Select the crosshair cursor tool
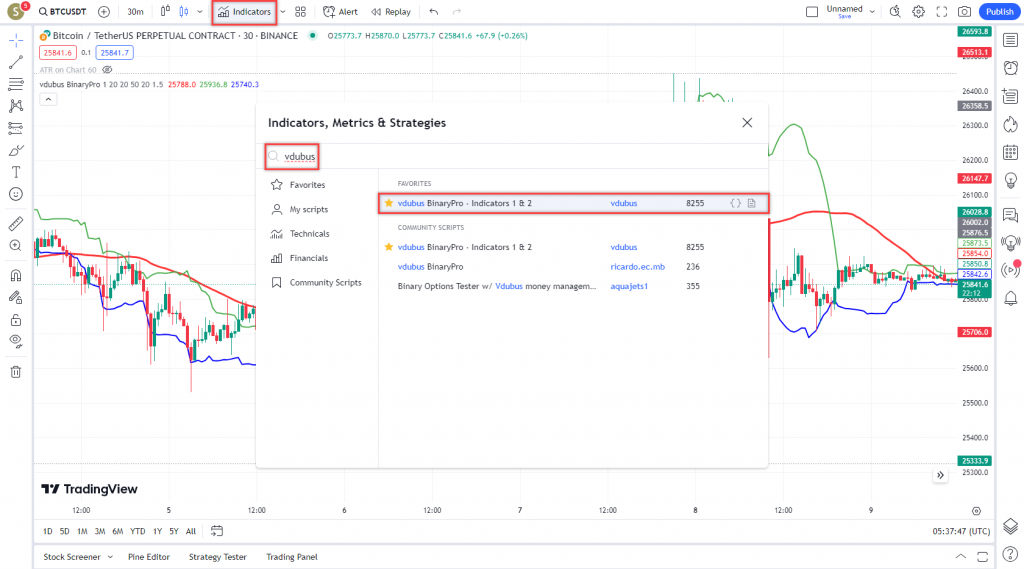Screen dimensions: 1024x569 (x=16, y=41)
